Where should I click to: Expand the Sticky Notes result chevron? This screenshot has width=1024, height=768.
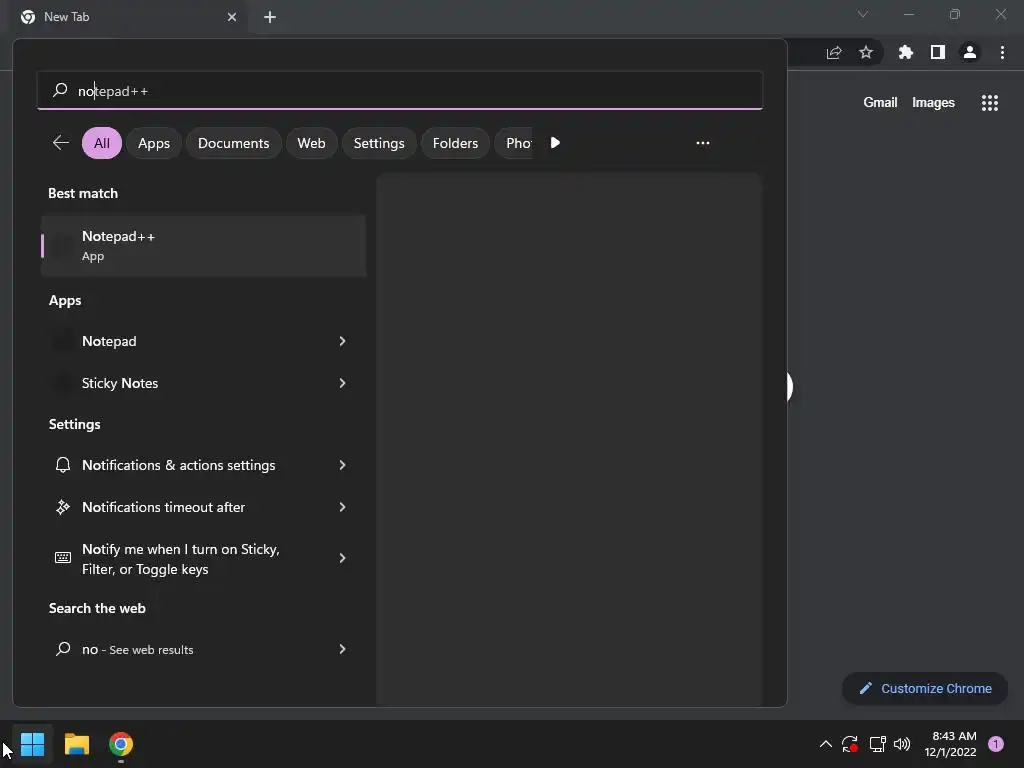click(342, 383)
